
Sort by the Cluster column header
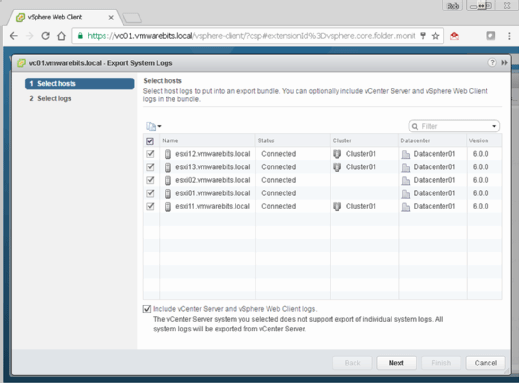(x=364, y=141)
